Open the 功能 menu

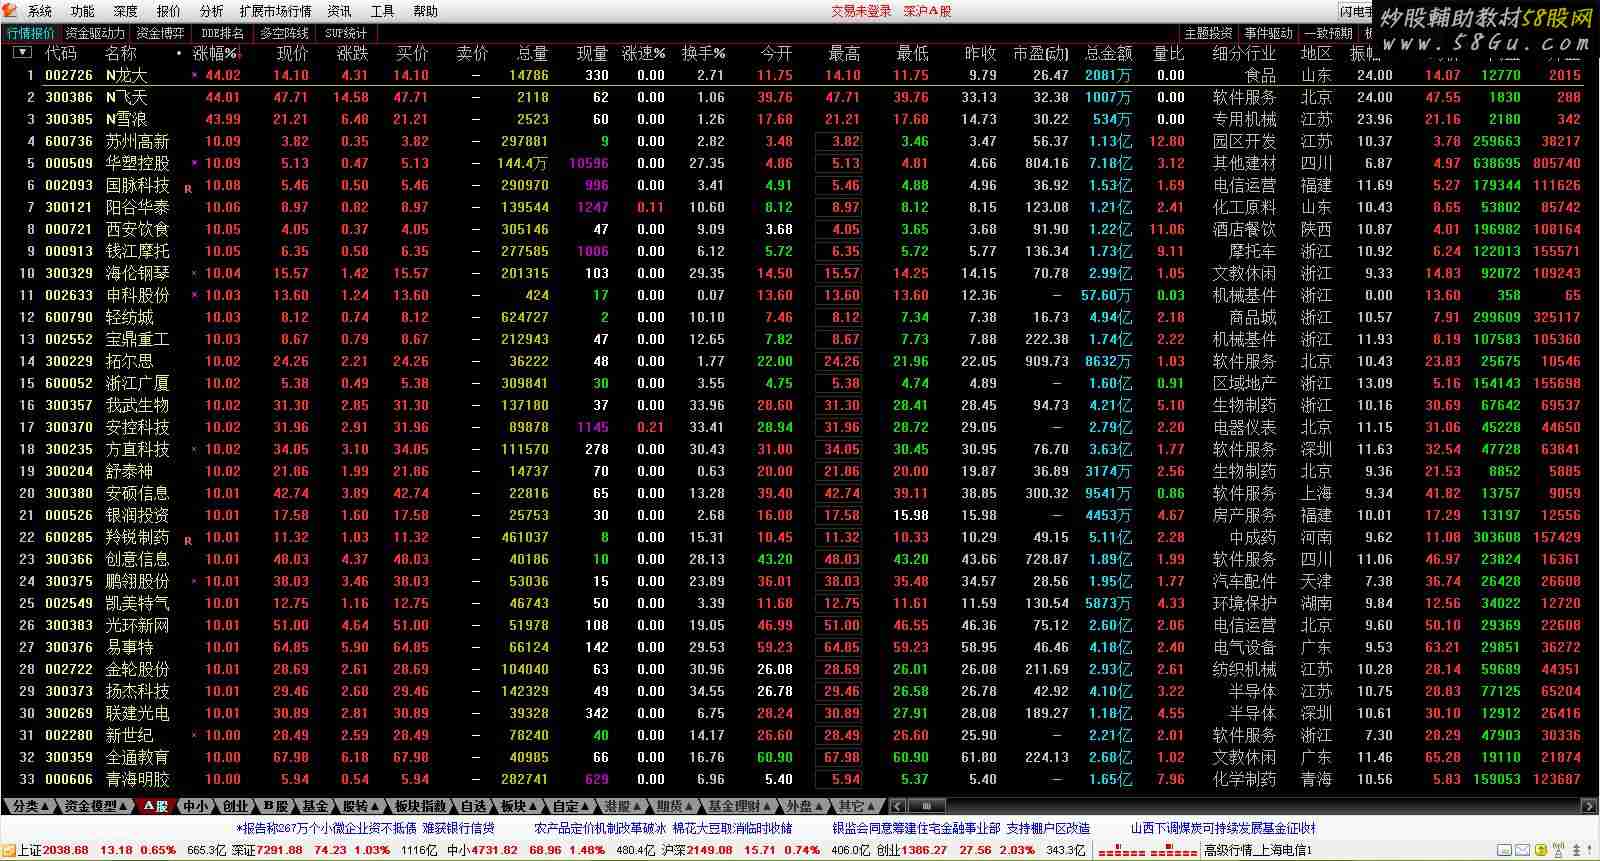[83, 11]
